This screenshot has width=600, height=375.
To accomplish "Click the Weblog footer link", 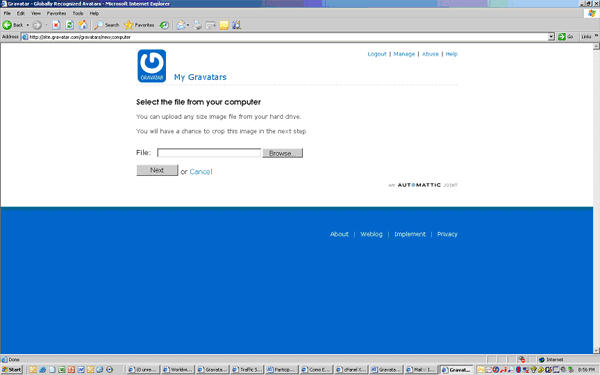I will (x=371, y=234).
